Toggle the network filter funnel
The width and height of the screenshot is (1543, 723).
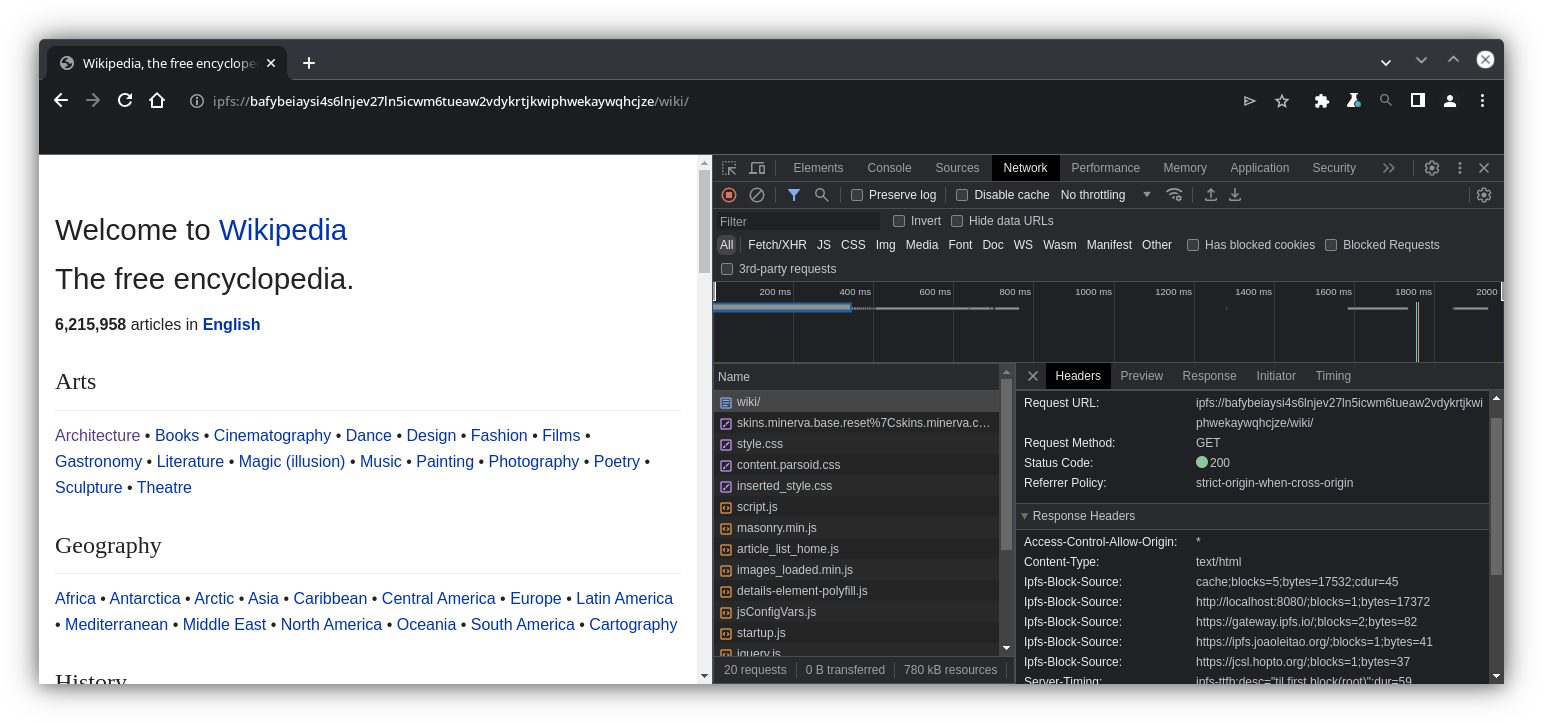pos(794,195)
